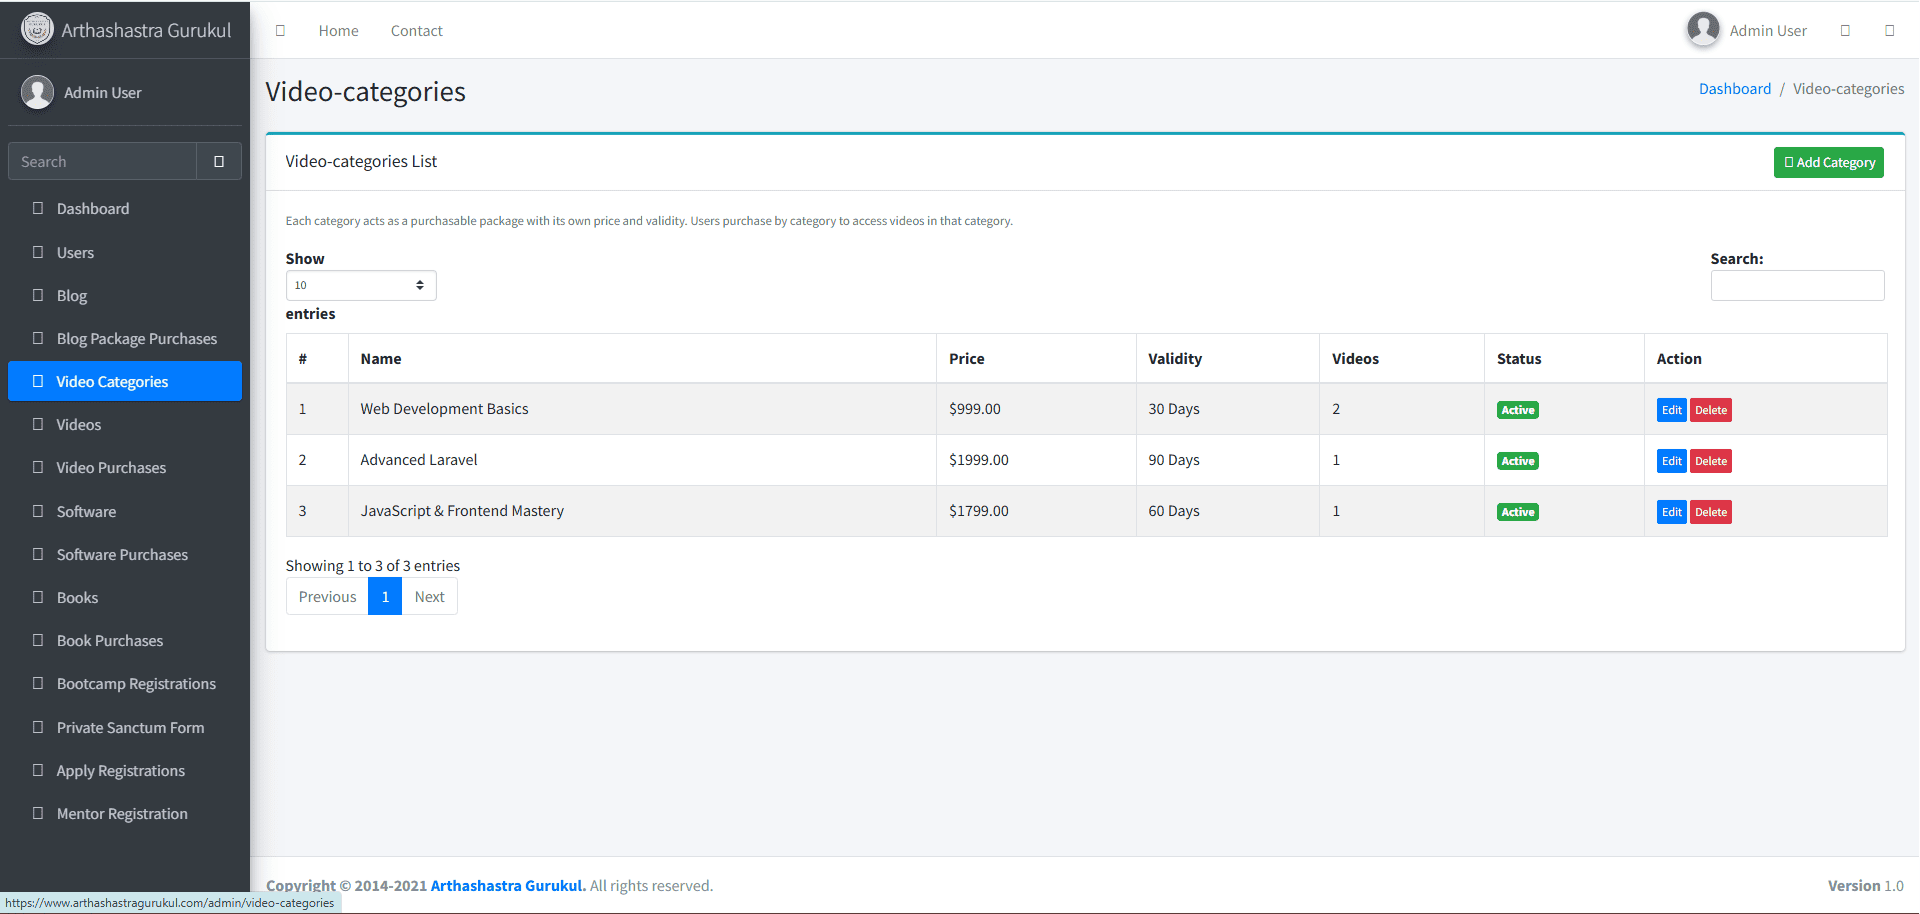Click the Blog sidebar icon
1920x914 pixels.
tap(38, 295)
